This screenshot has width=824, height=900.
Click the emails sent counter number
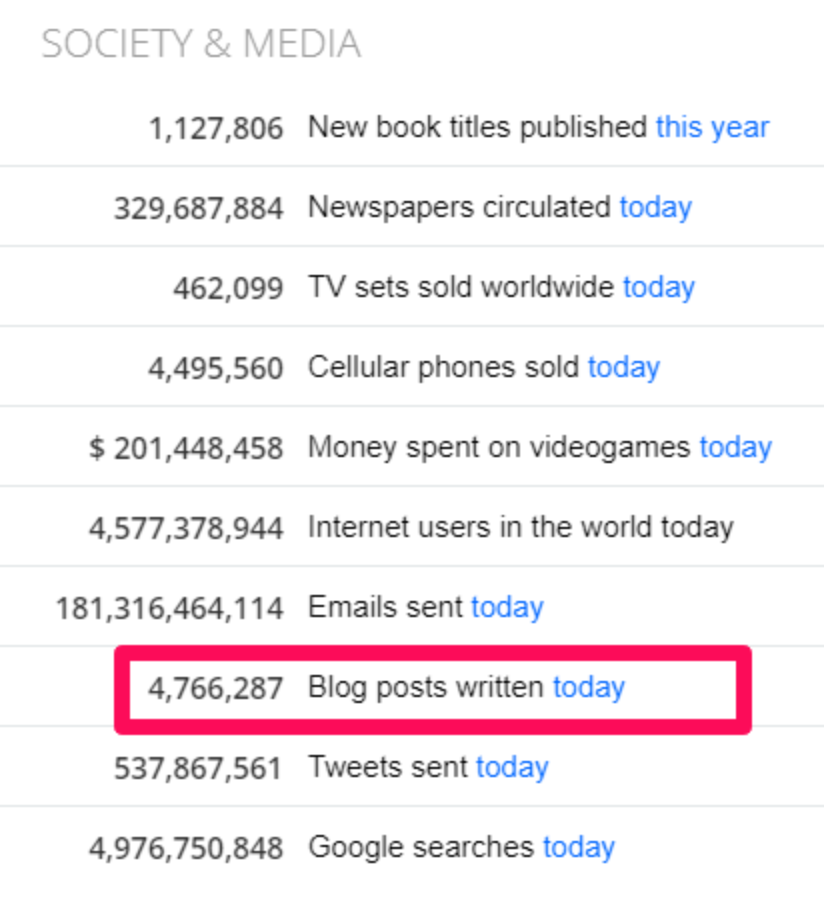pos(170,608)
